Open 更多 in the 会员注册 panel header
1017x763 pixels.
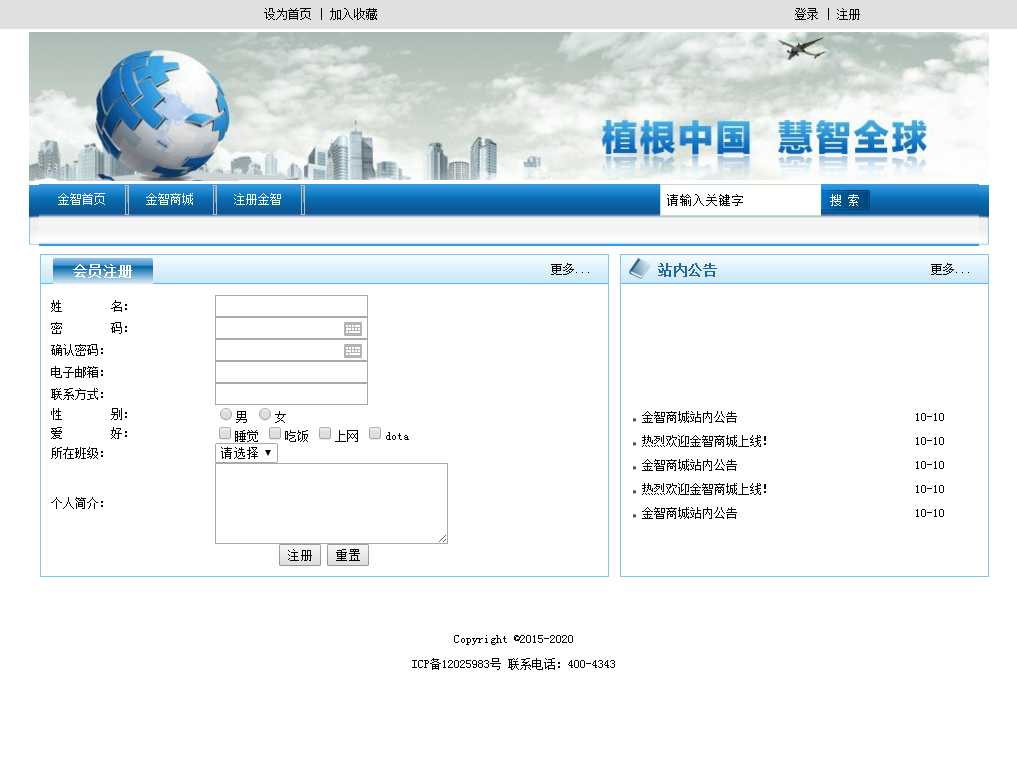(x=570, y=270)
